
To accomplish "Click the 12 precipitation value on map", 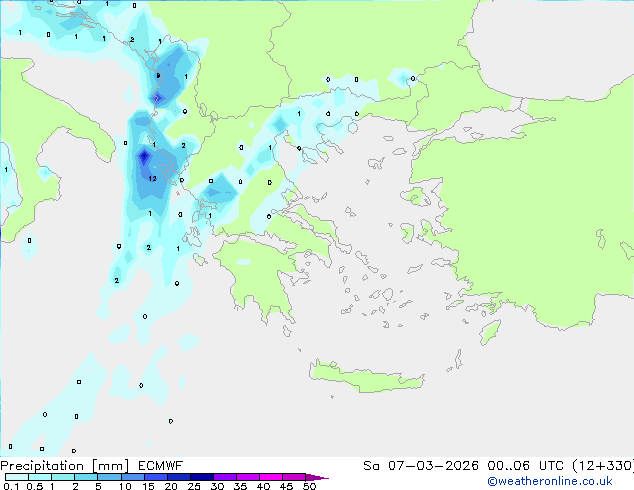I will pos(152,179).
